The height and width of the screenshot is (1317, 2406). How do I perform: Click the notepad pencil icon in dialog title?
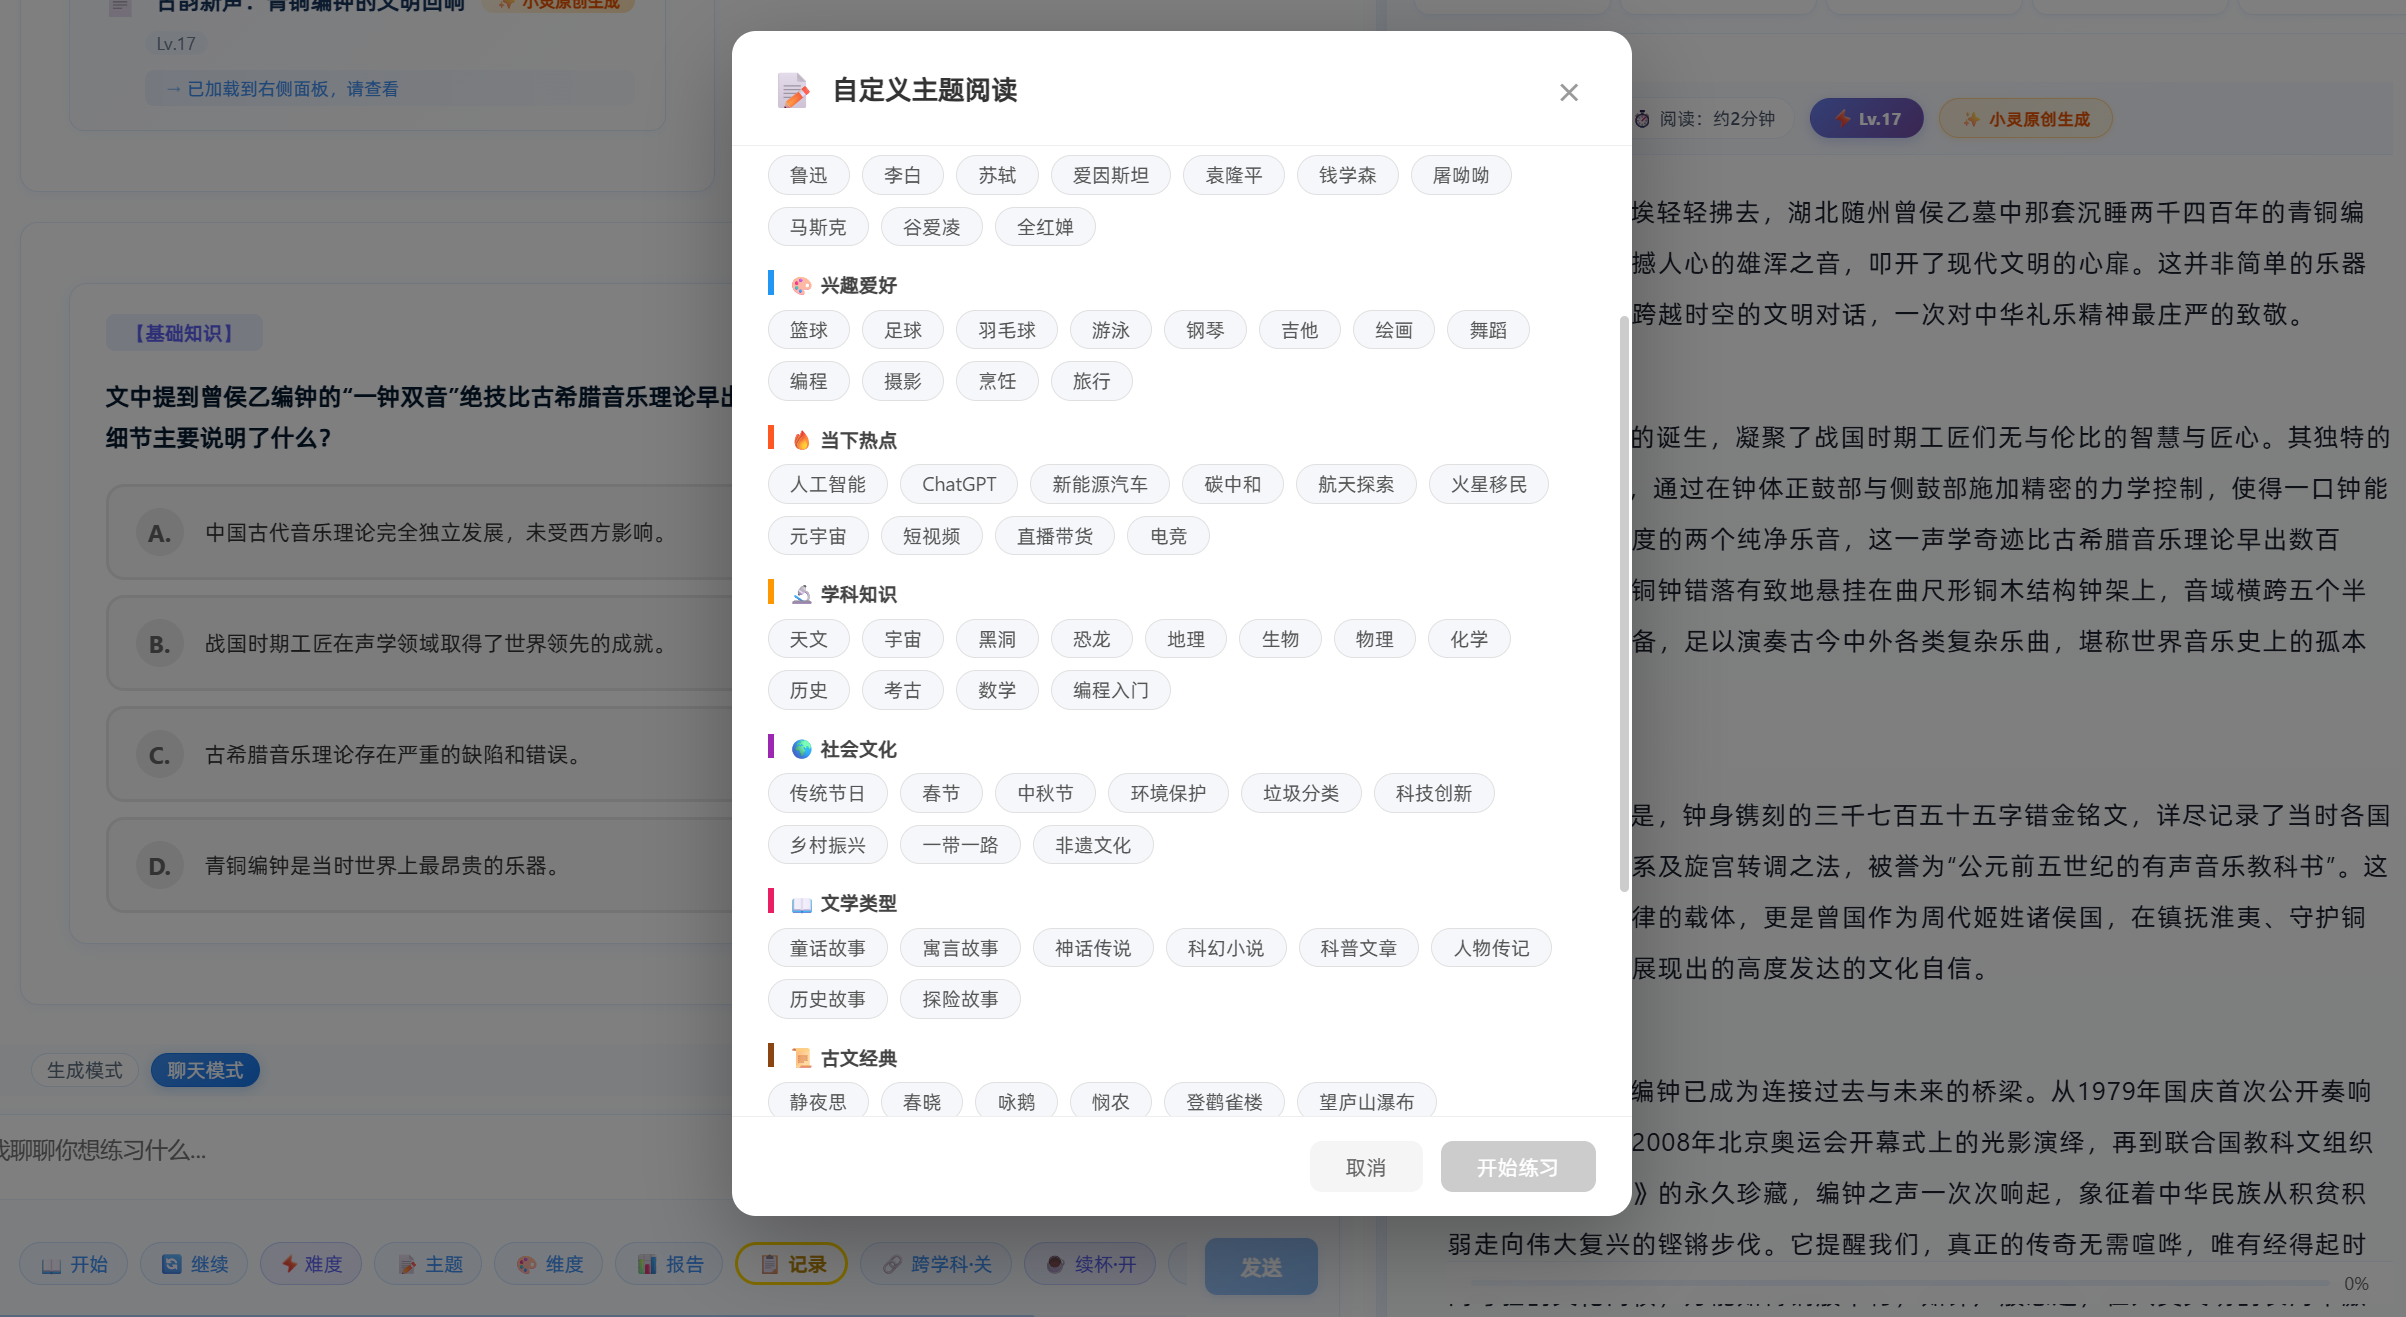793,91
